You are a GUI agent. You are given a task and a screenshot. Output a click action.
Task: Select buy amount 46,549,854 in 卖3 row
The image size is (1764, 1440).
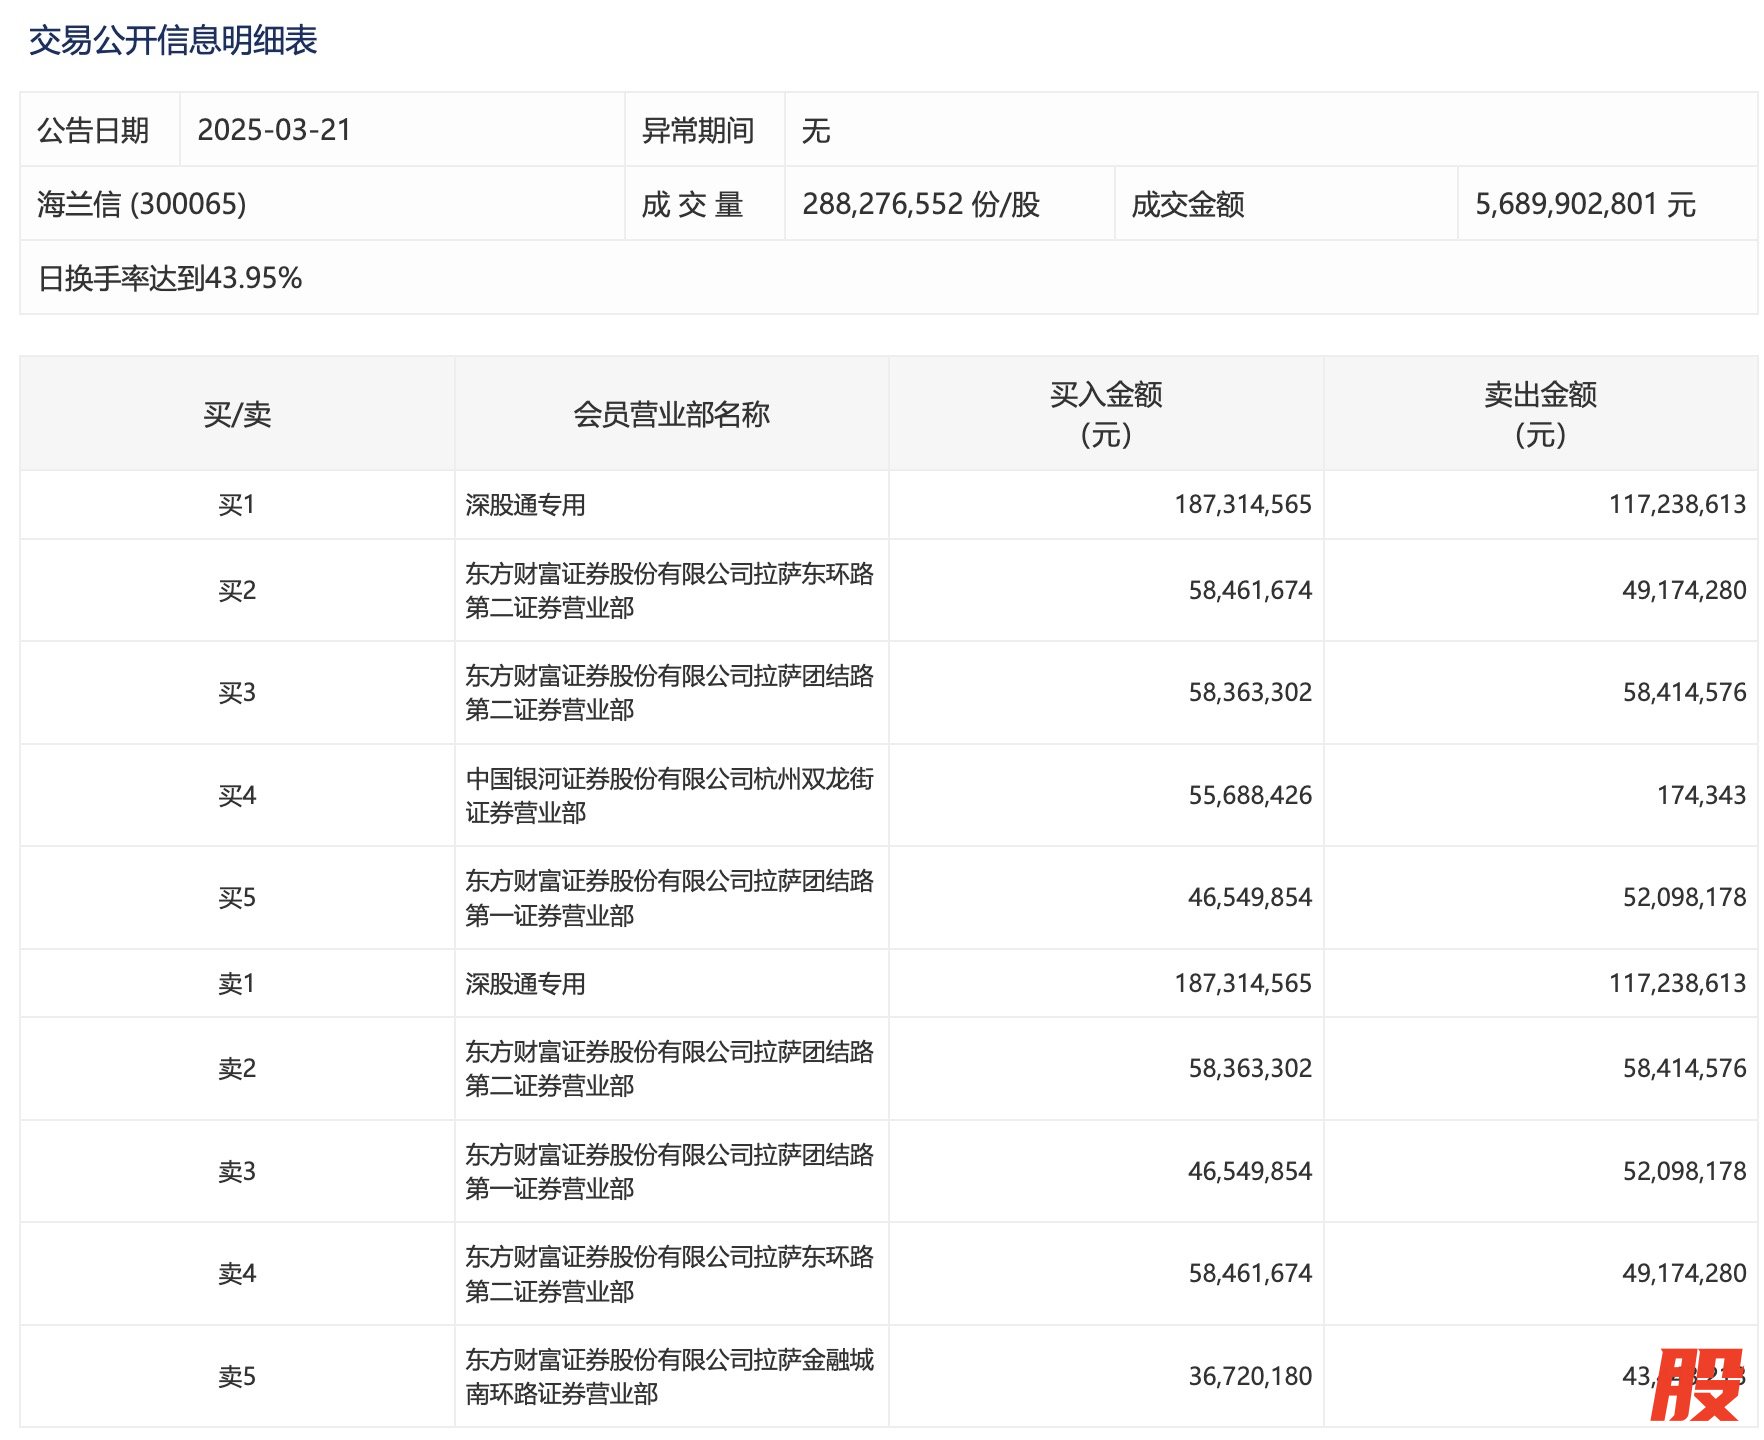click(1249, 1171)
